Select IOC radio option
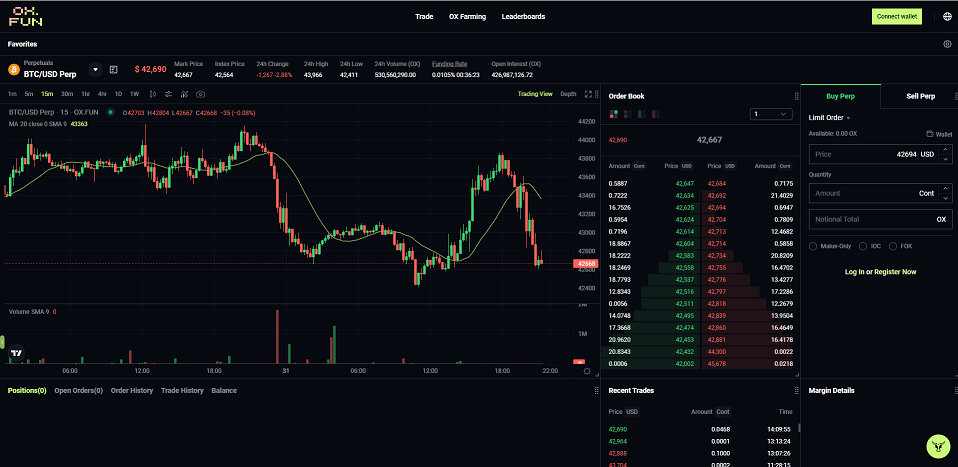 coord(863,246)
